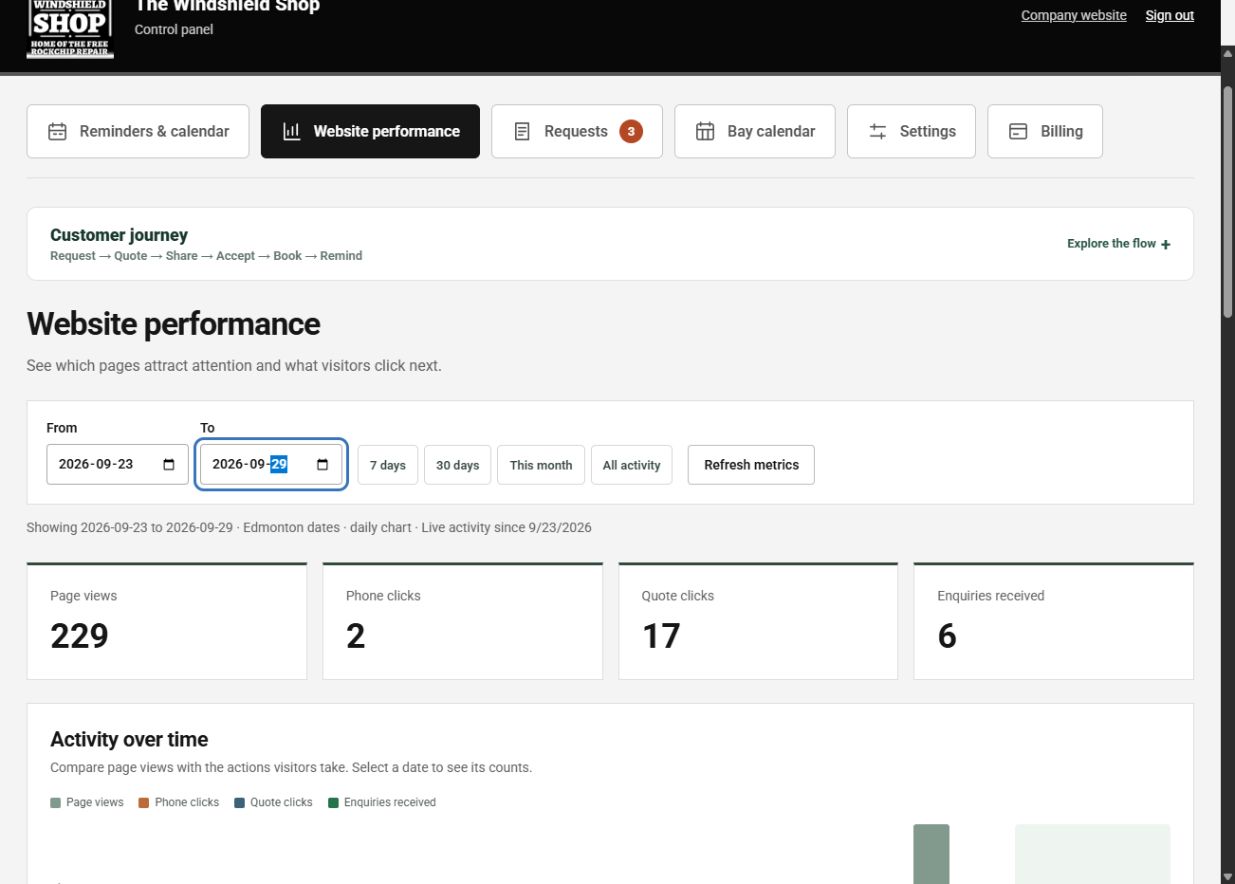
Task: Click the Website performance page heading
Action: click(x=173, y=324)
